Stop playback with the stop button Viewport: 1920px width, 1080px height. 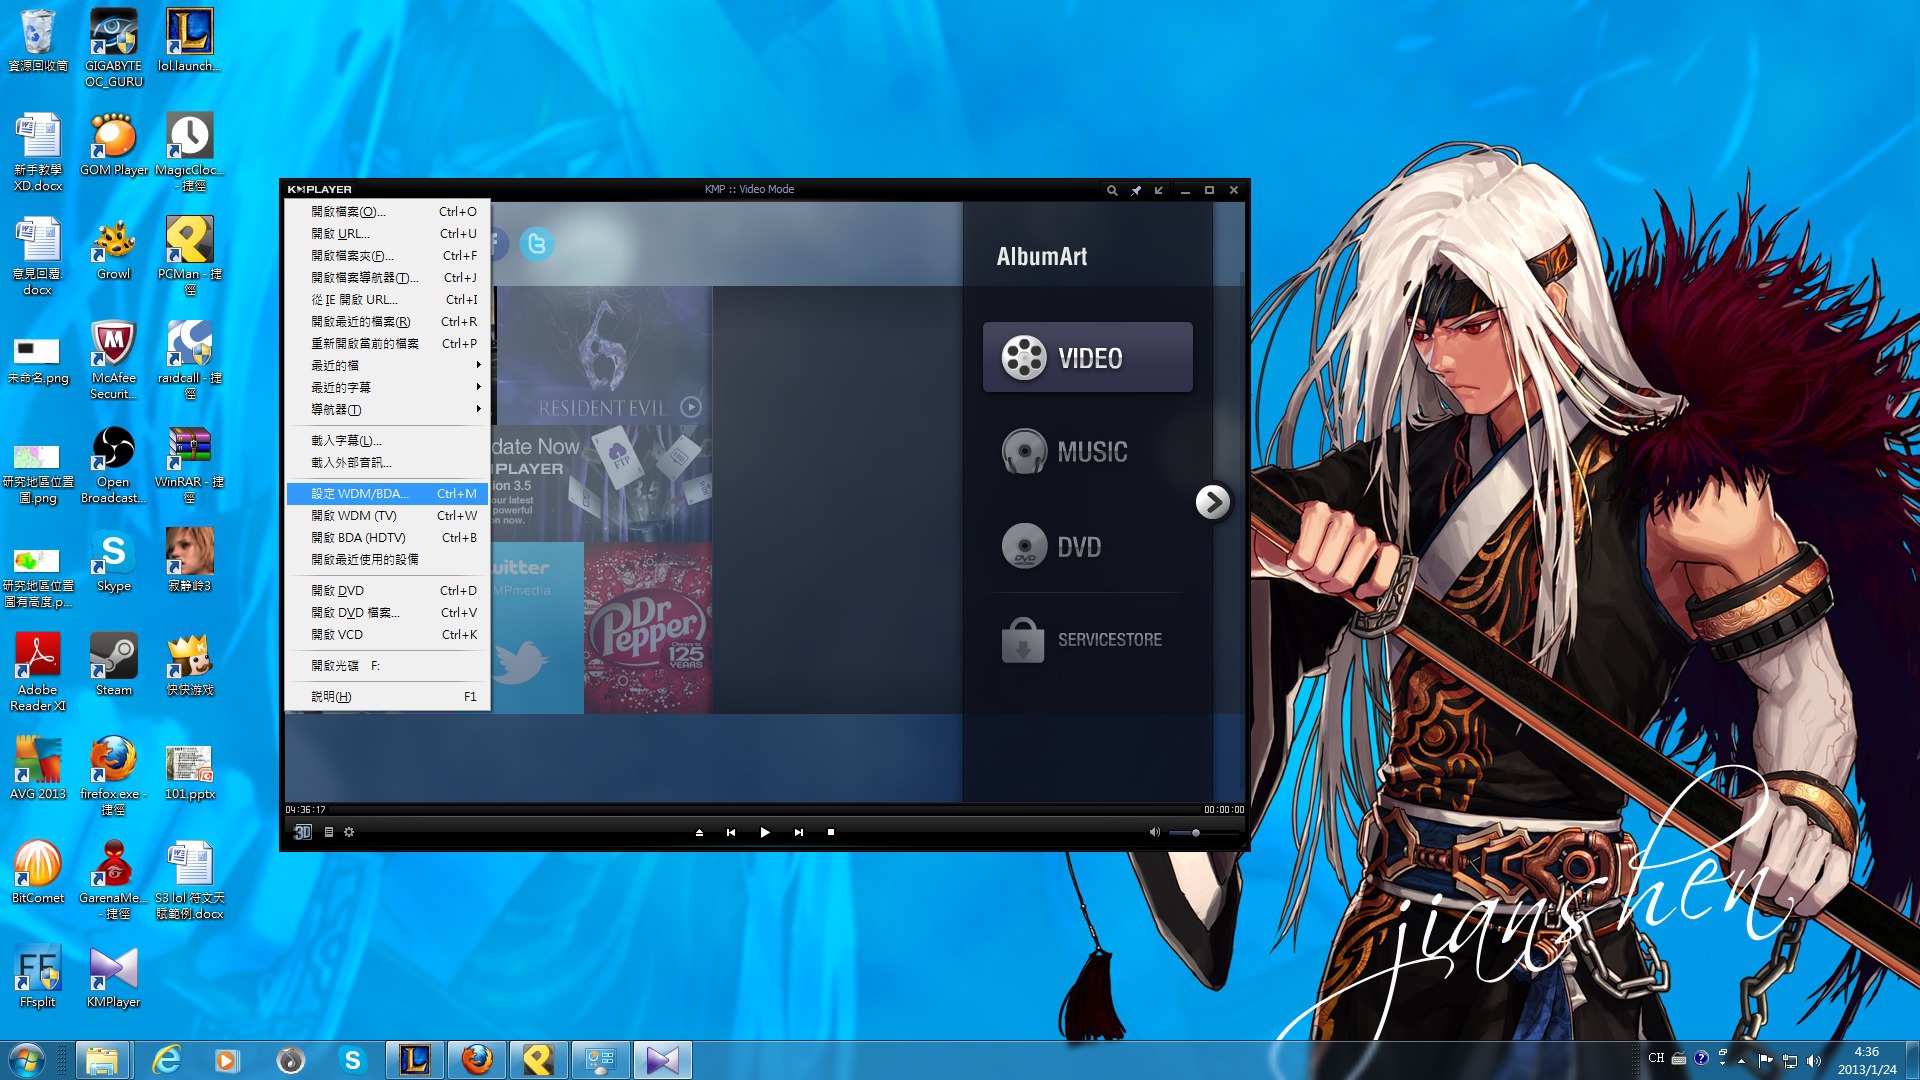pos(831,832)
